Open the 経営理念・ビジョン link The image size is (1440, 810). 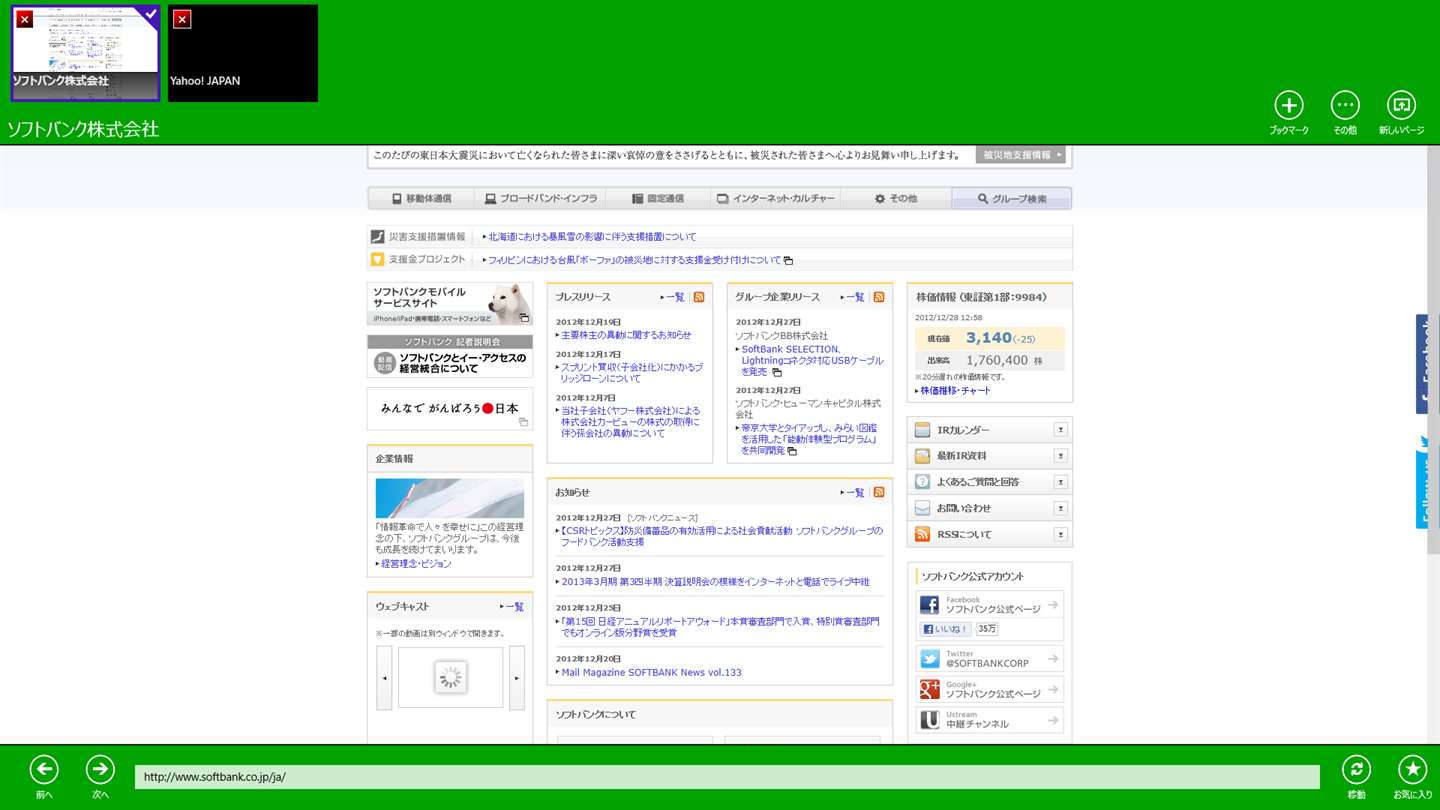click(x=416, y=564)
